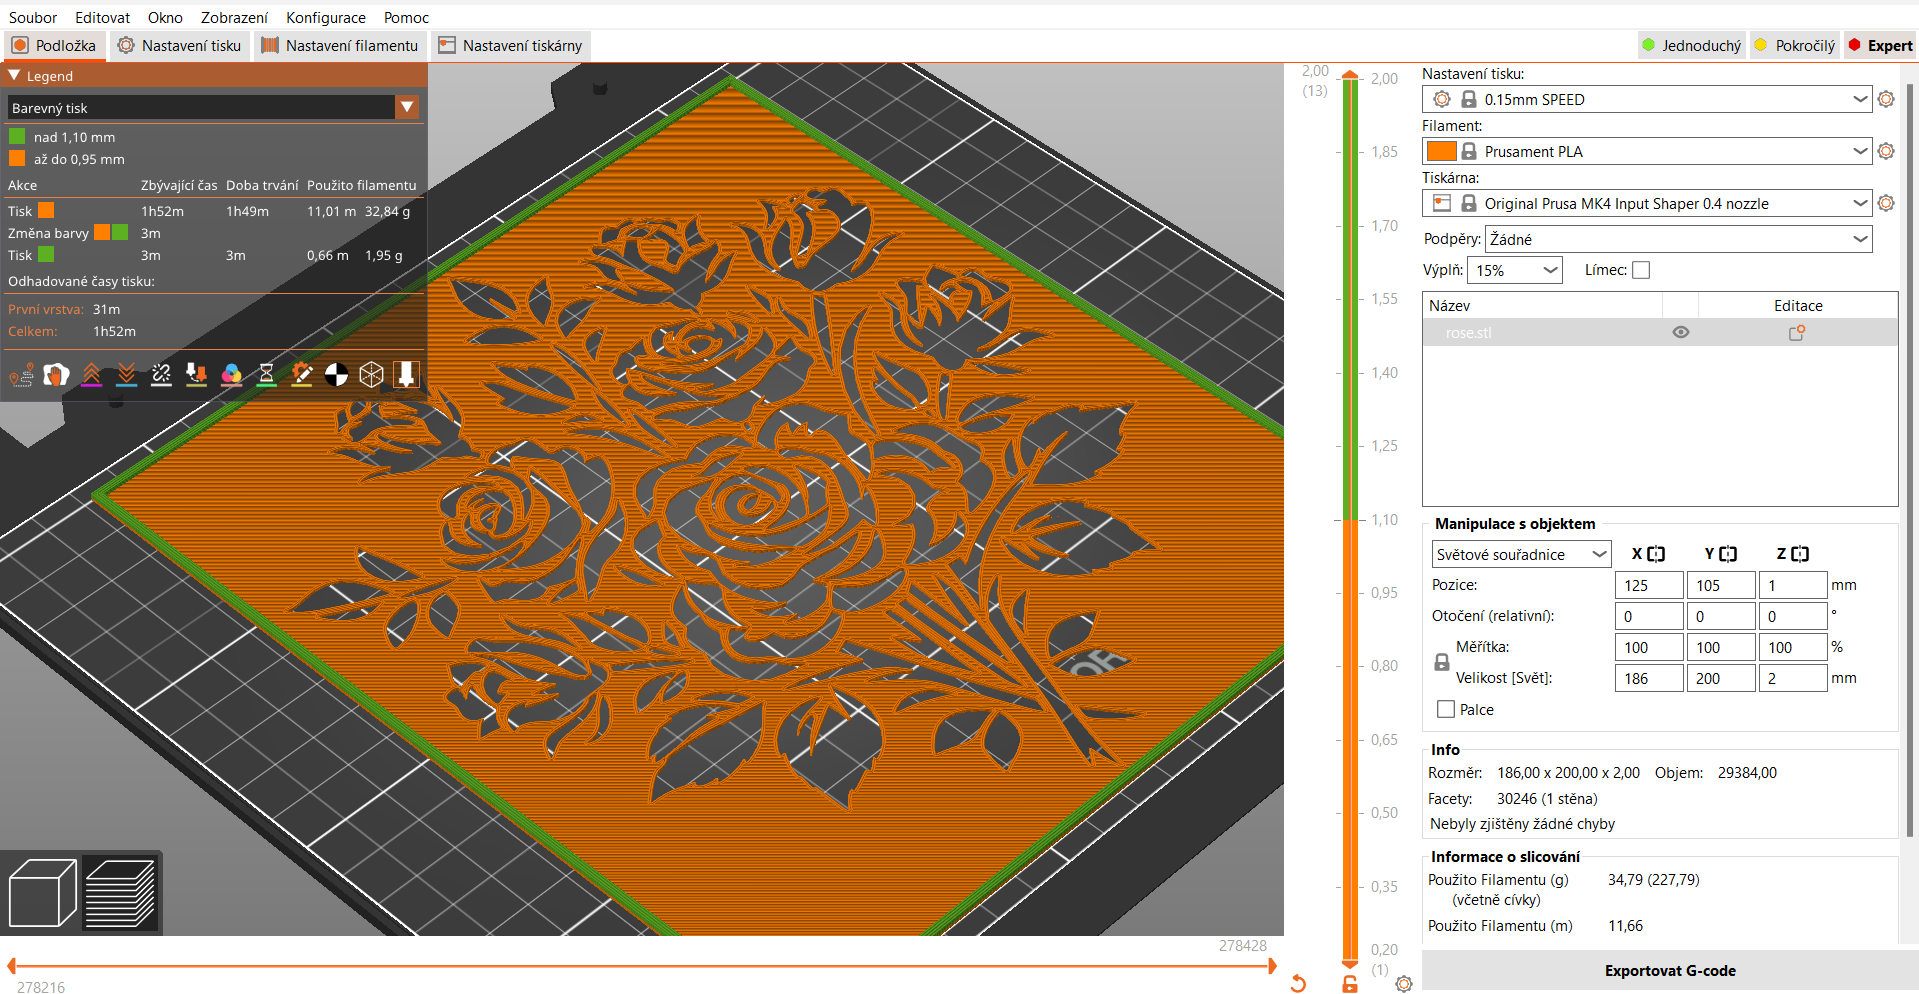This screenshot has height=994, width=1919.
Task: Switch to 3D editor cube view
Action: 42,892
